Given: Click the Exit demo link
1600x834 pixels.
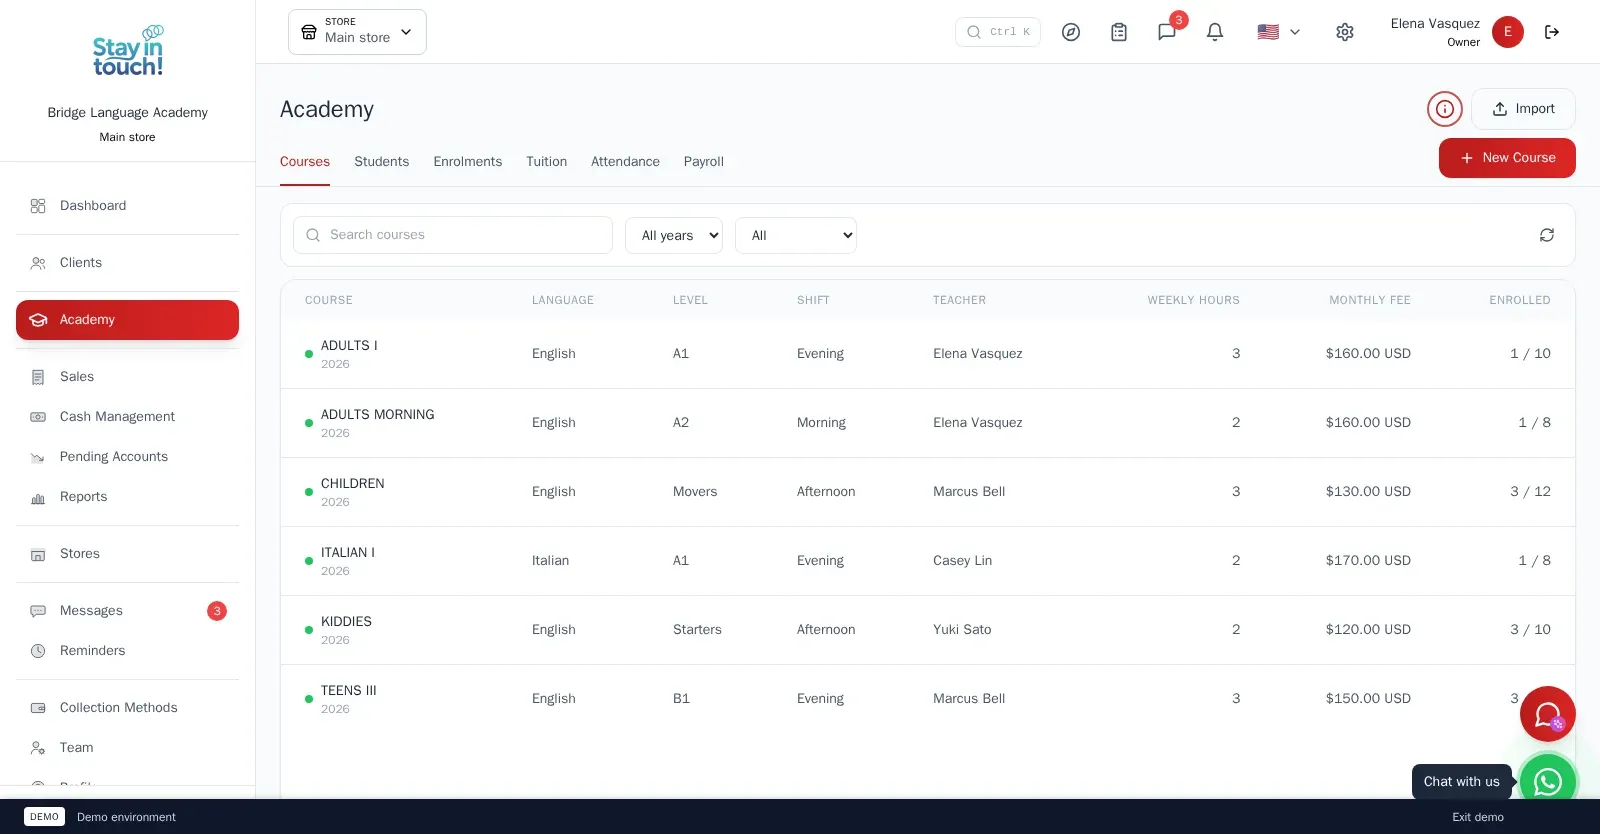Looking at the screenshot, I should [1478, 817].
